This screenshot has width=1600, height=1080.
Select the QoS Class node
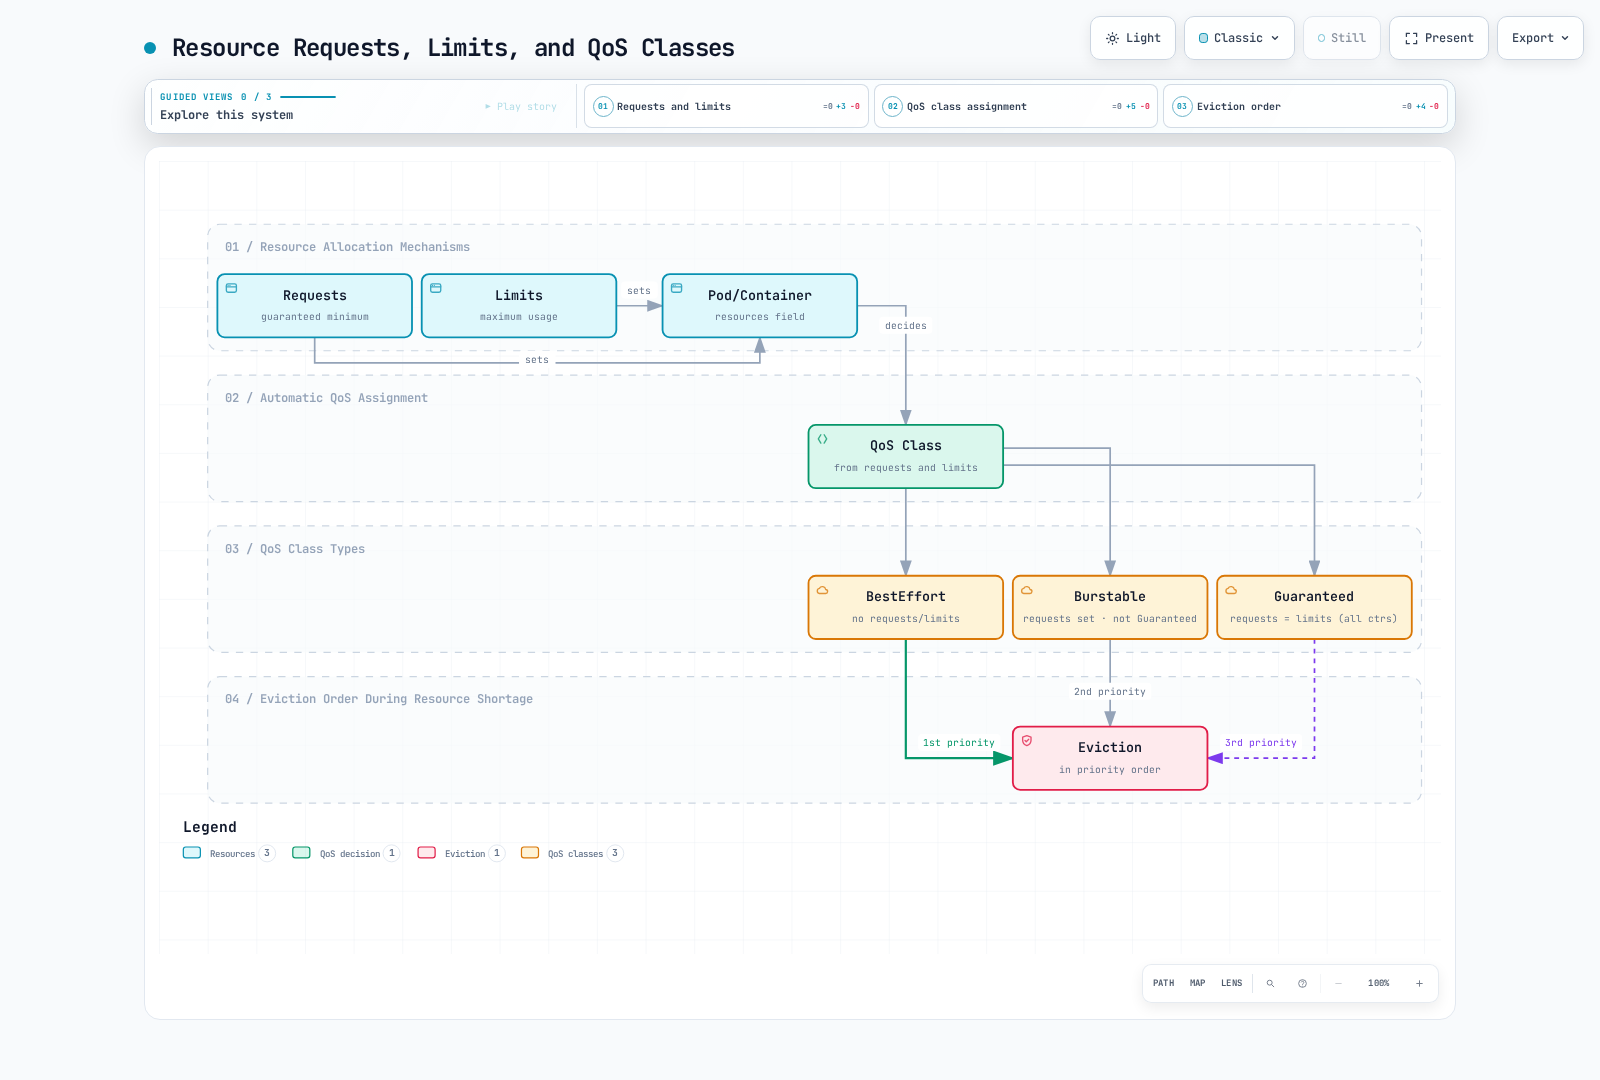click(x=906, y=457)
